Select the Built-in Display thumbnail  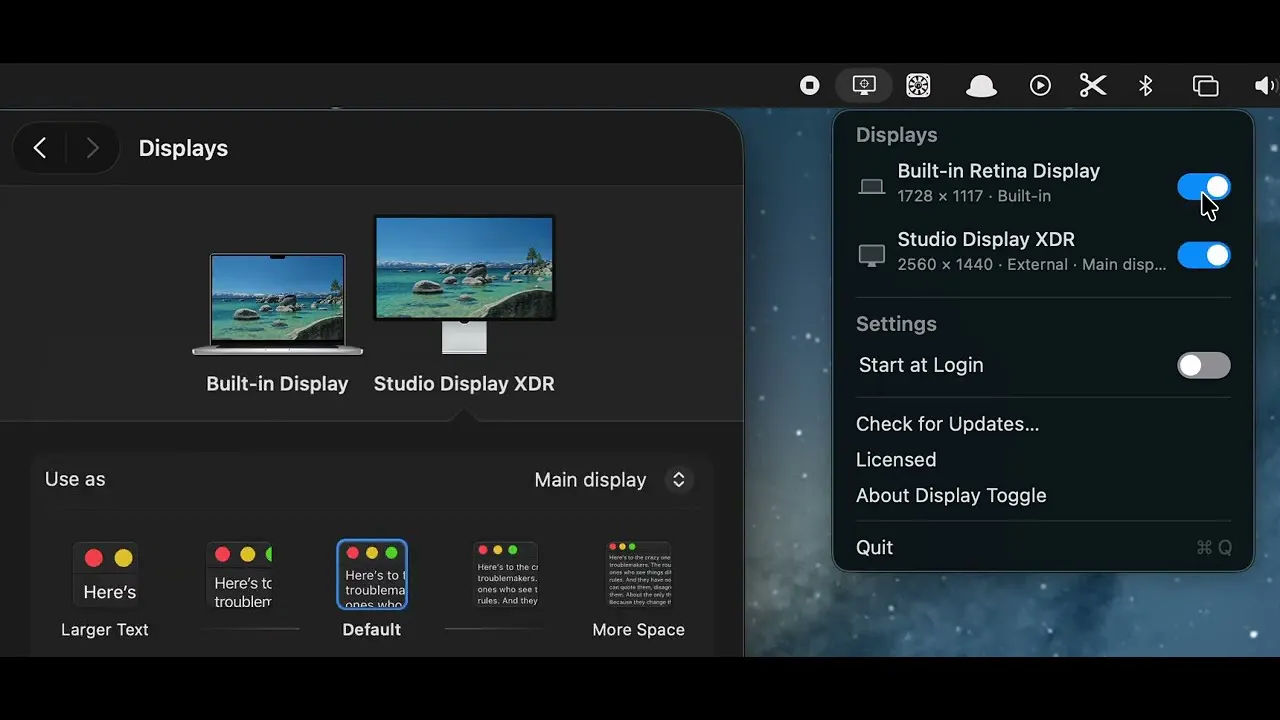277,303
